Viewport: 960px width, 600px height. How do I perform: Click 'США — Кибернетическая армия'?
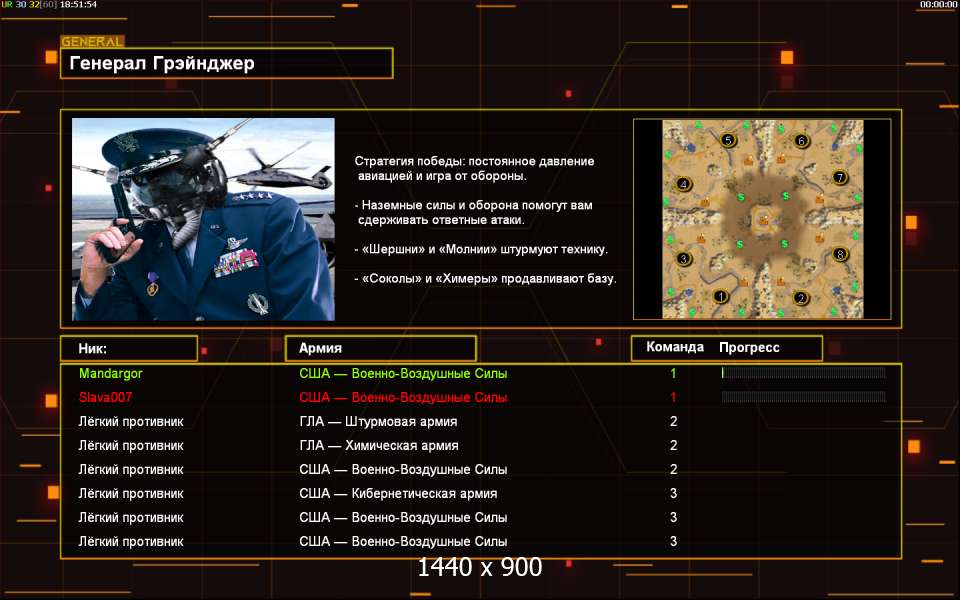pyautogui.click(x=398, y=493)
